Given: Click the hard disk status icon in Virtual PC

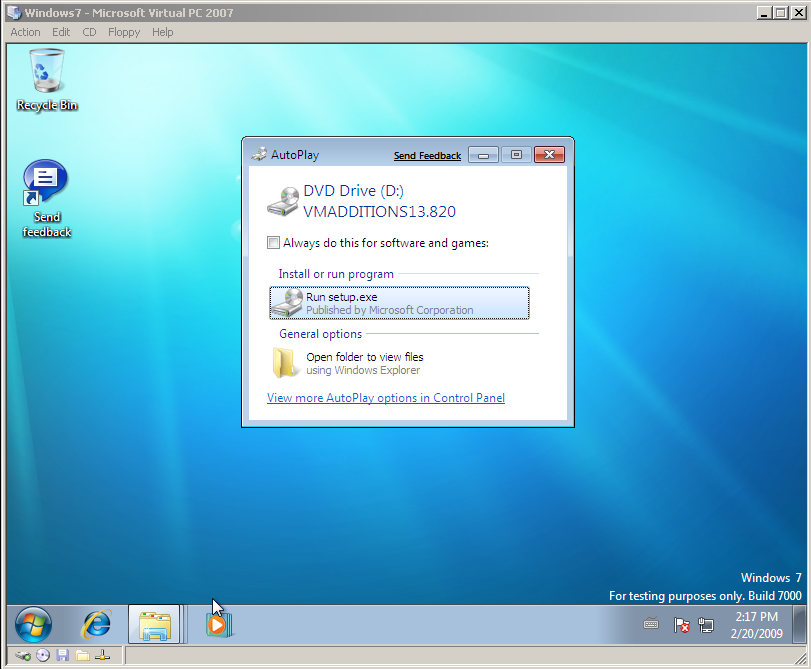Looking at the screenshot, I should (x=23, y=656).
